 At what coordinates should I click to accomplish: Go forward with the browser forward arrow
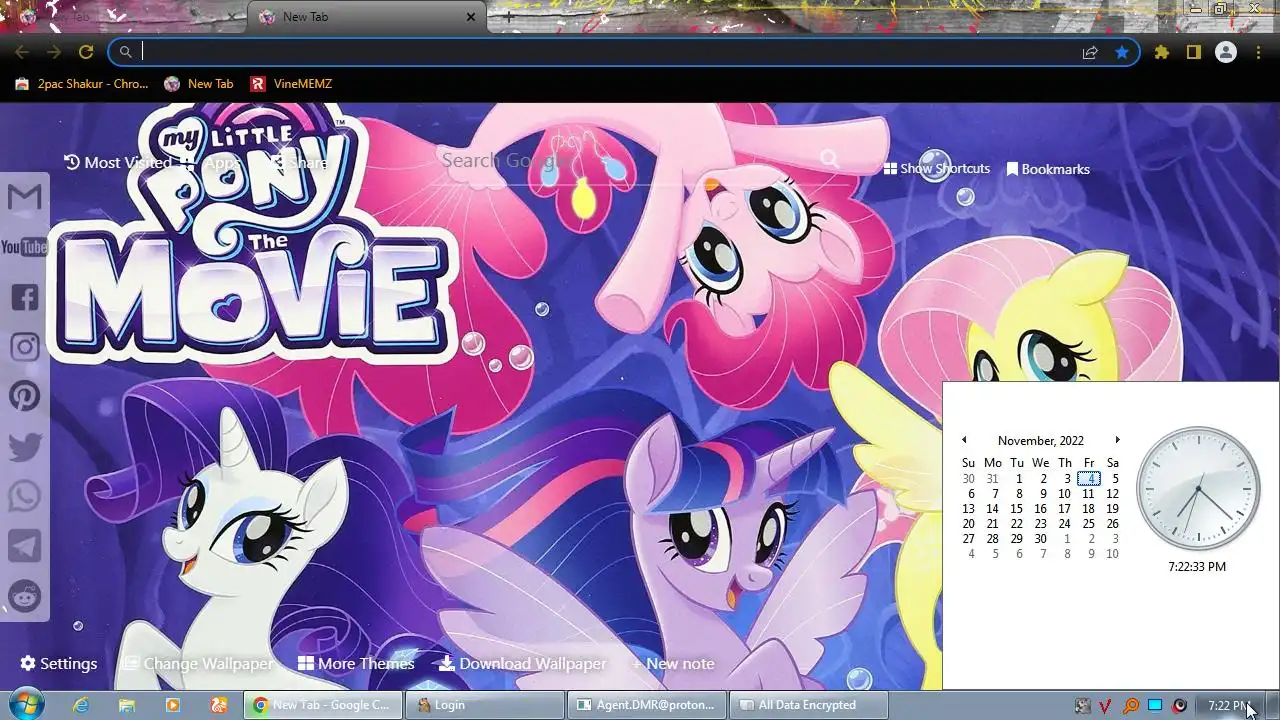pyautogui.click(x=54, y=52)
